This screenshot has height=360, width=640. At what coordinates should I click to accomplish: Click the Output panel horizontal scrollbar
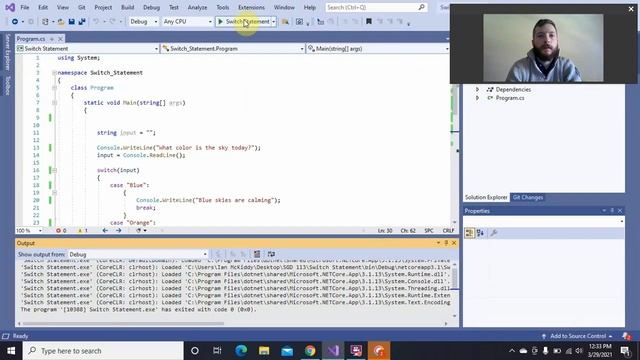pos(123,324)
